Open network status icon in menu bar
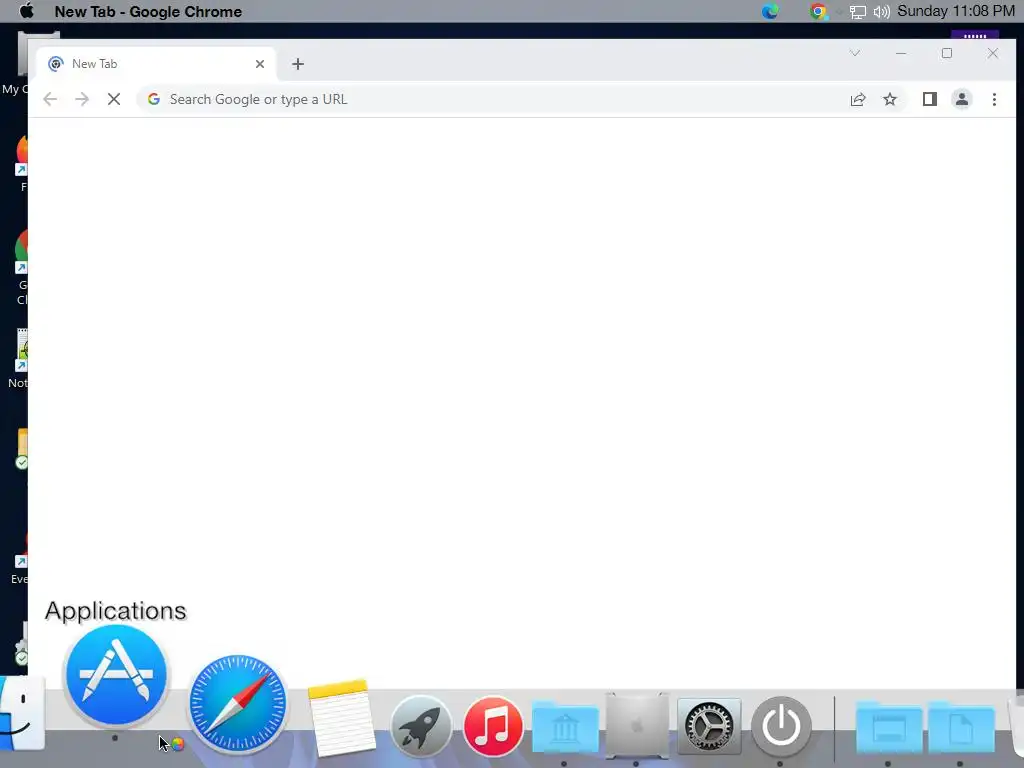This screenshot has width=1024, height=768. coord(857,12)
